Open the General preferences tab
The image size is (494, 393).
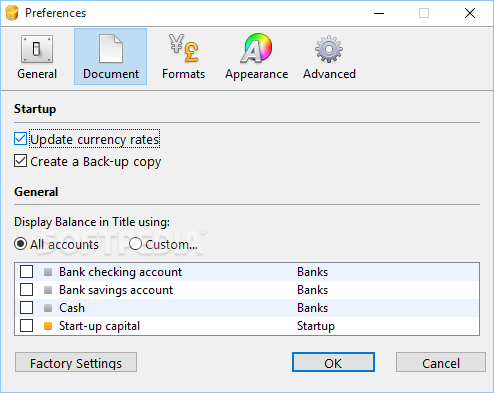pos(37,57)
